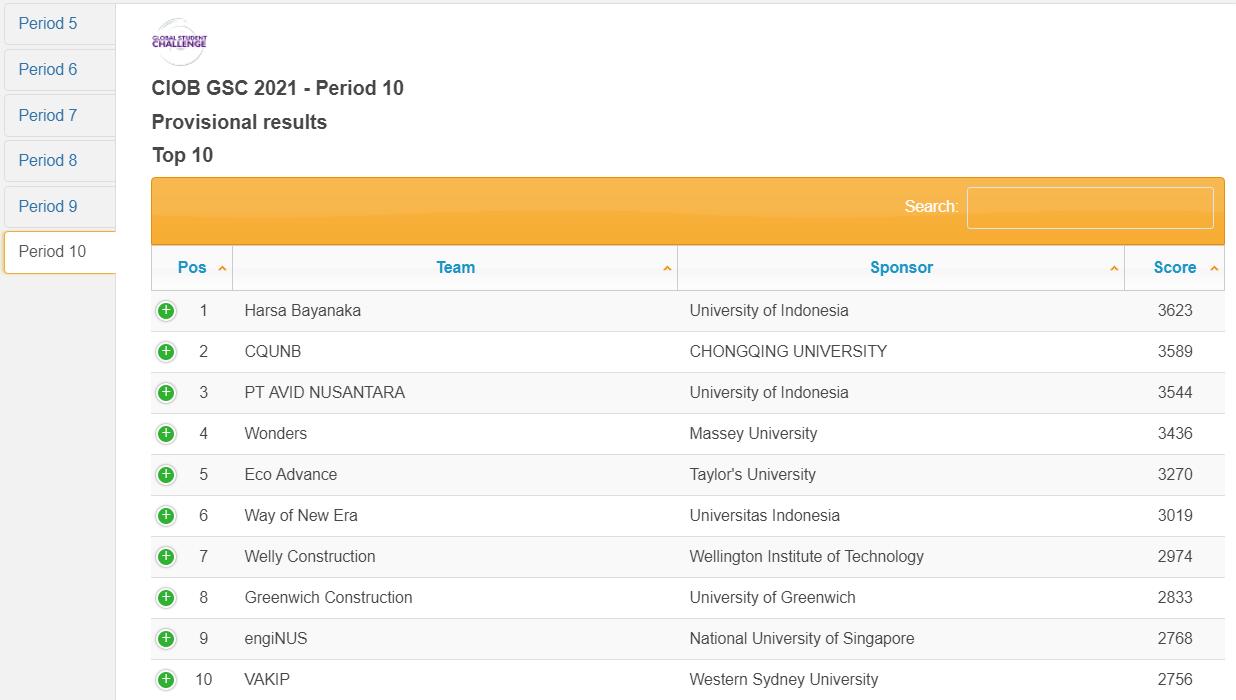The image size is (1236, 700).
Task: Click the sponsor Western Sydney University
Action: click(784, 680)
